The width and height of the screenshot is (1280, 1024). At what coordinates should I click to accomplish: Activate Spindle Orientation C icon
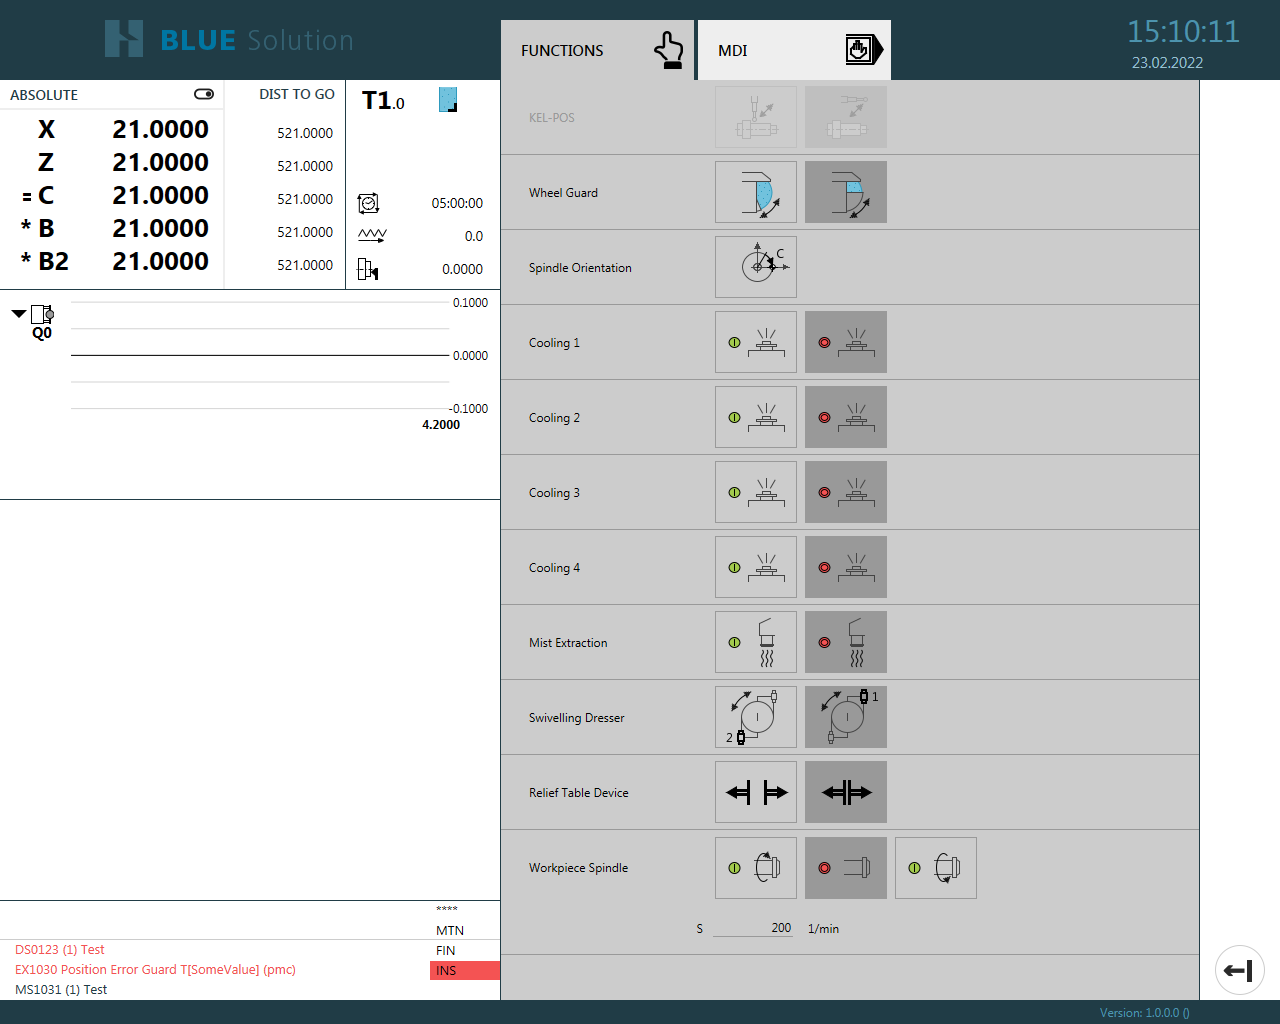(756, 267)
